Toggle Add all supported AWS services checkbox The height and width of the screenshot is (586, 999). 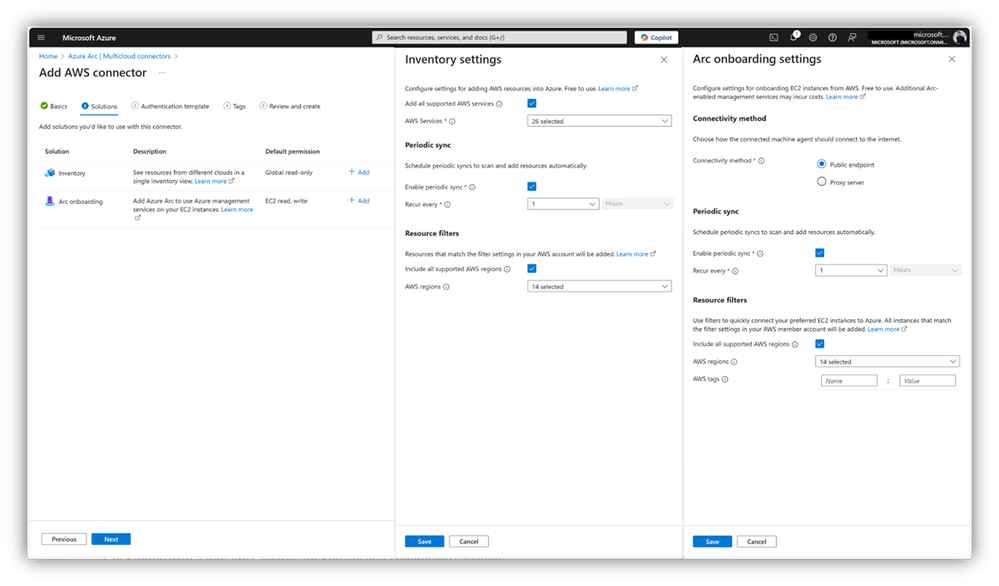click(532, 103)
